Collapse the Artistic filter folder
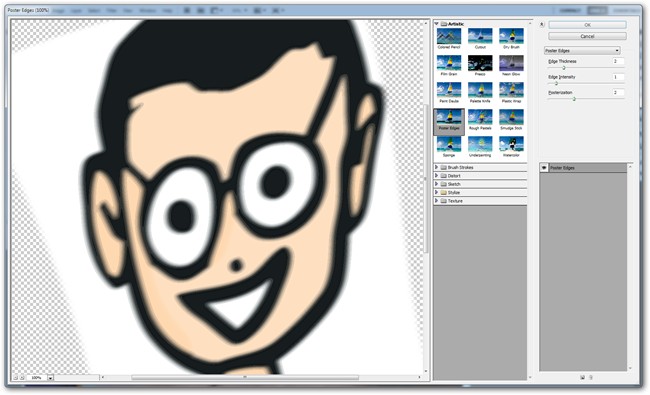 [x=437, y=24]
